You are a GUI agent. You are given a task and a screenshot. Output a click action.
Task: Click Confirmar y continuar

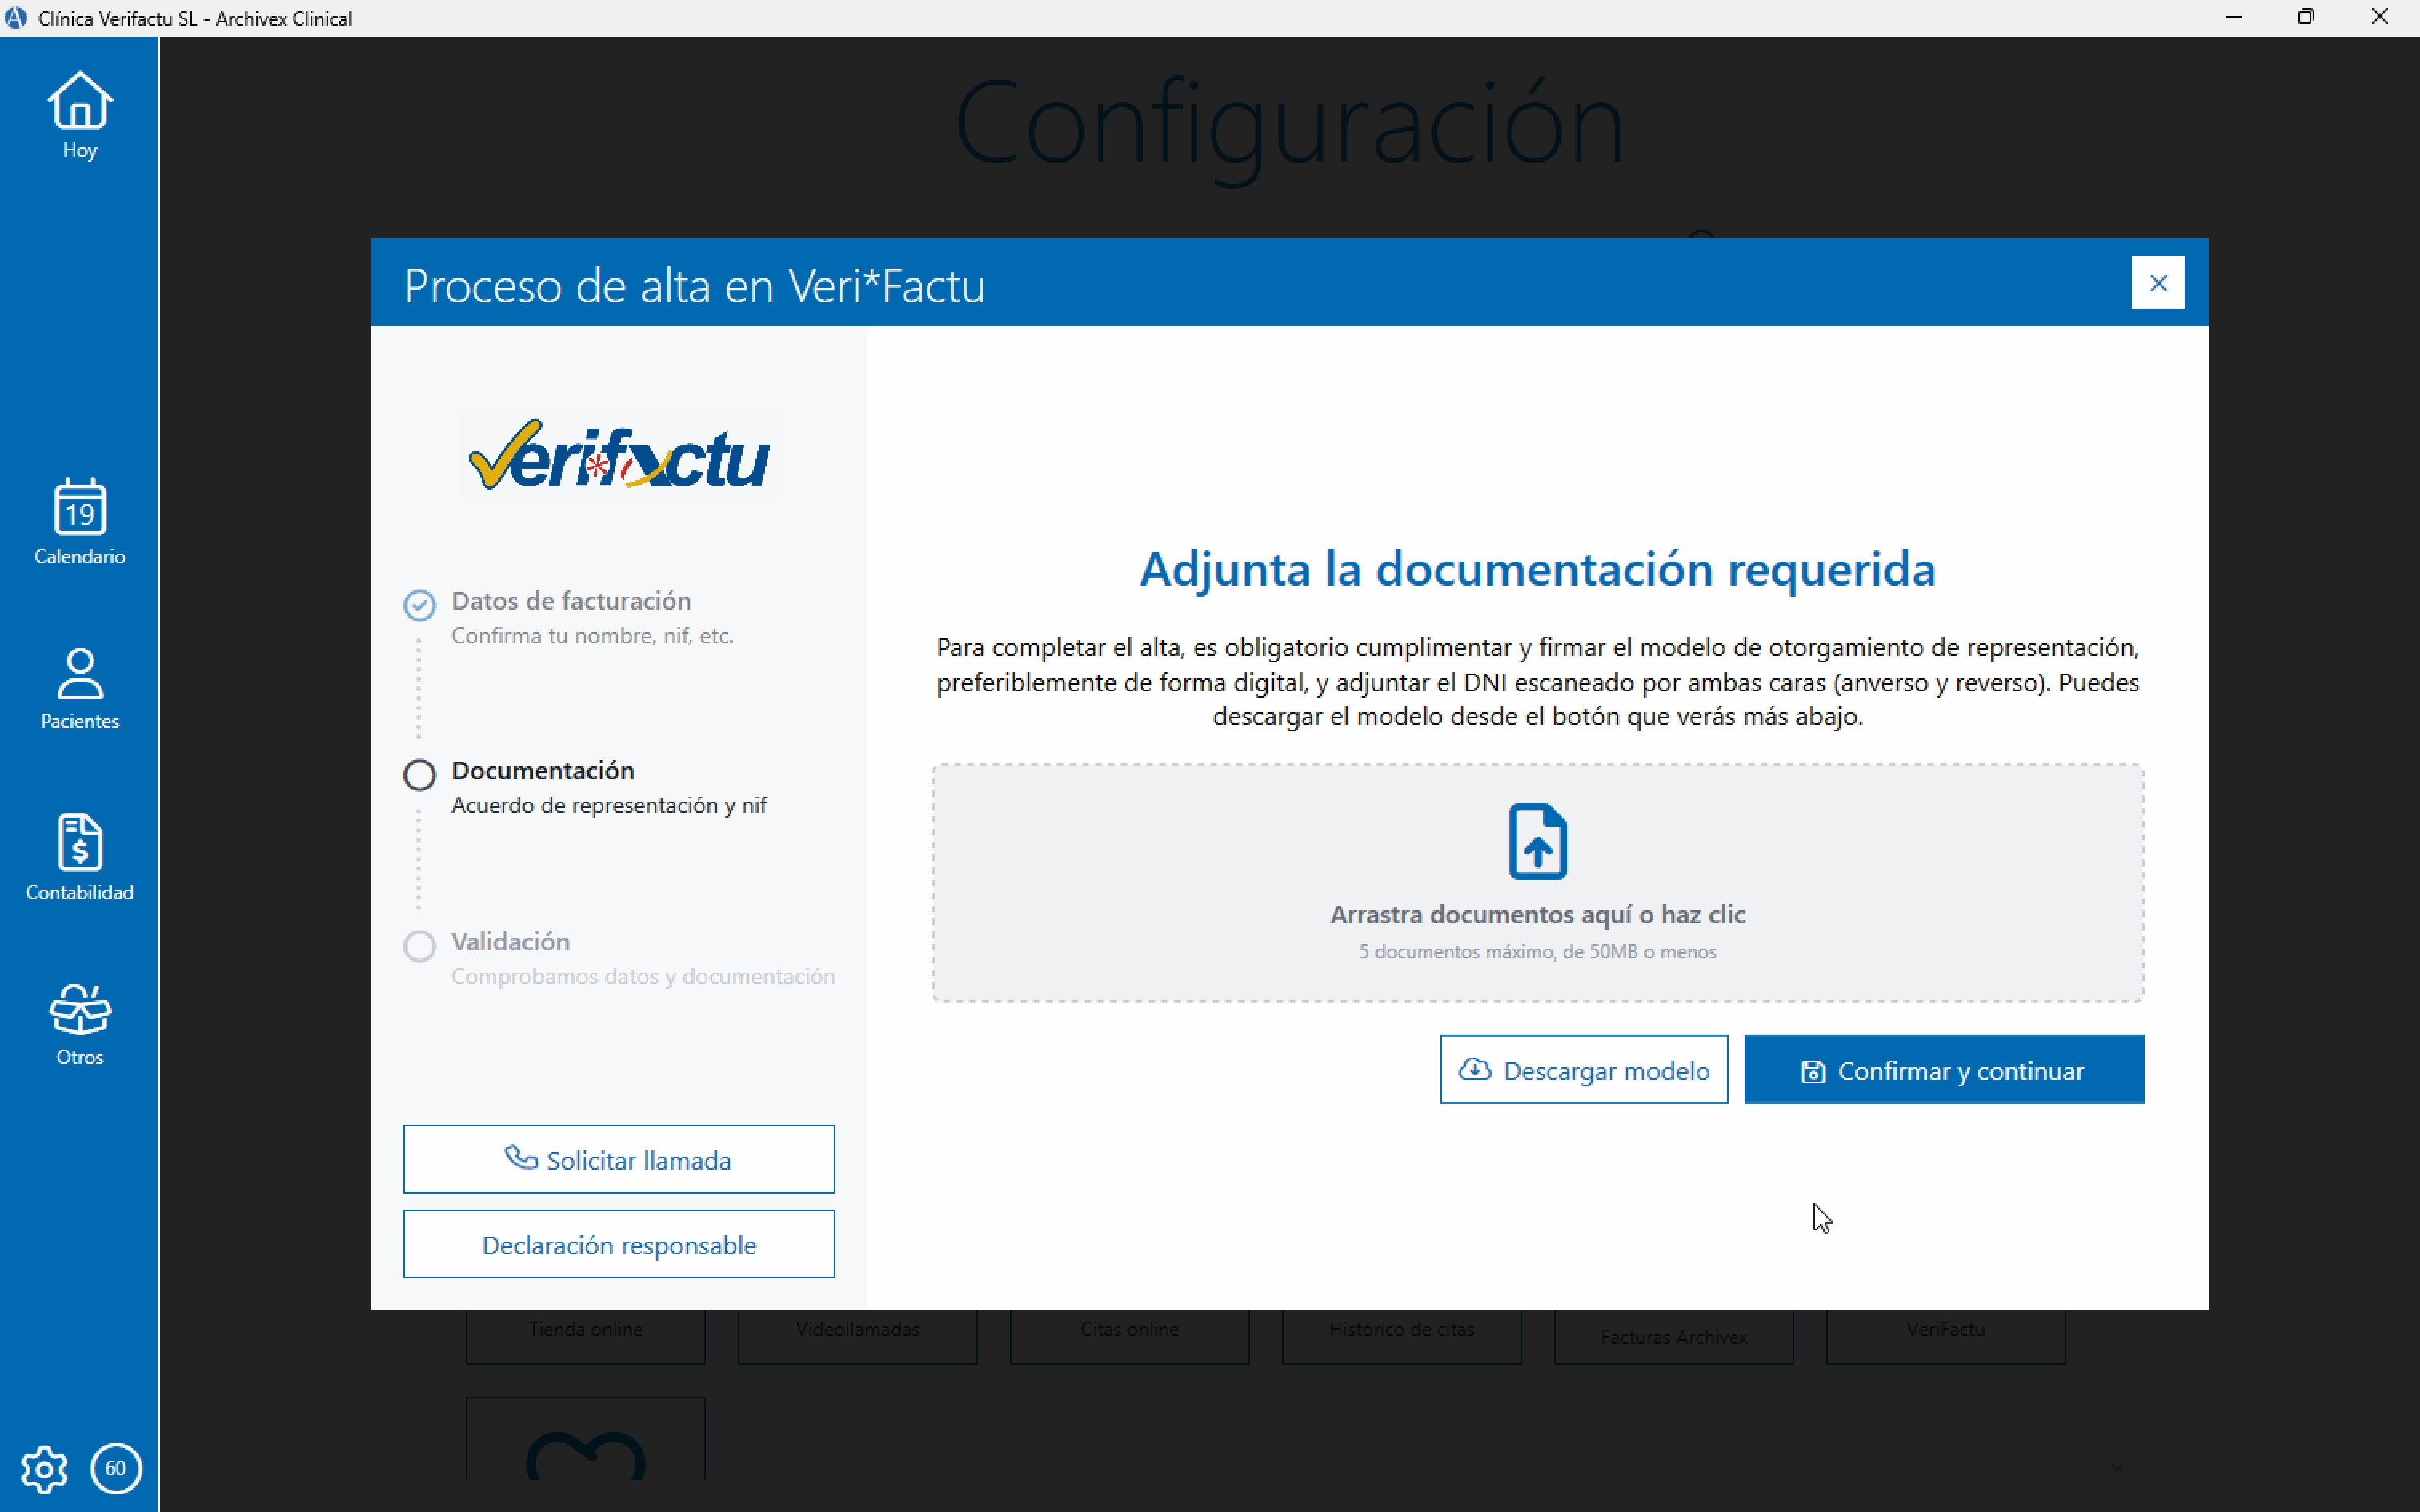pos(1943,1069)
